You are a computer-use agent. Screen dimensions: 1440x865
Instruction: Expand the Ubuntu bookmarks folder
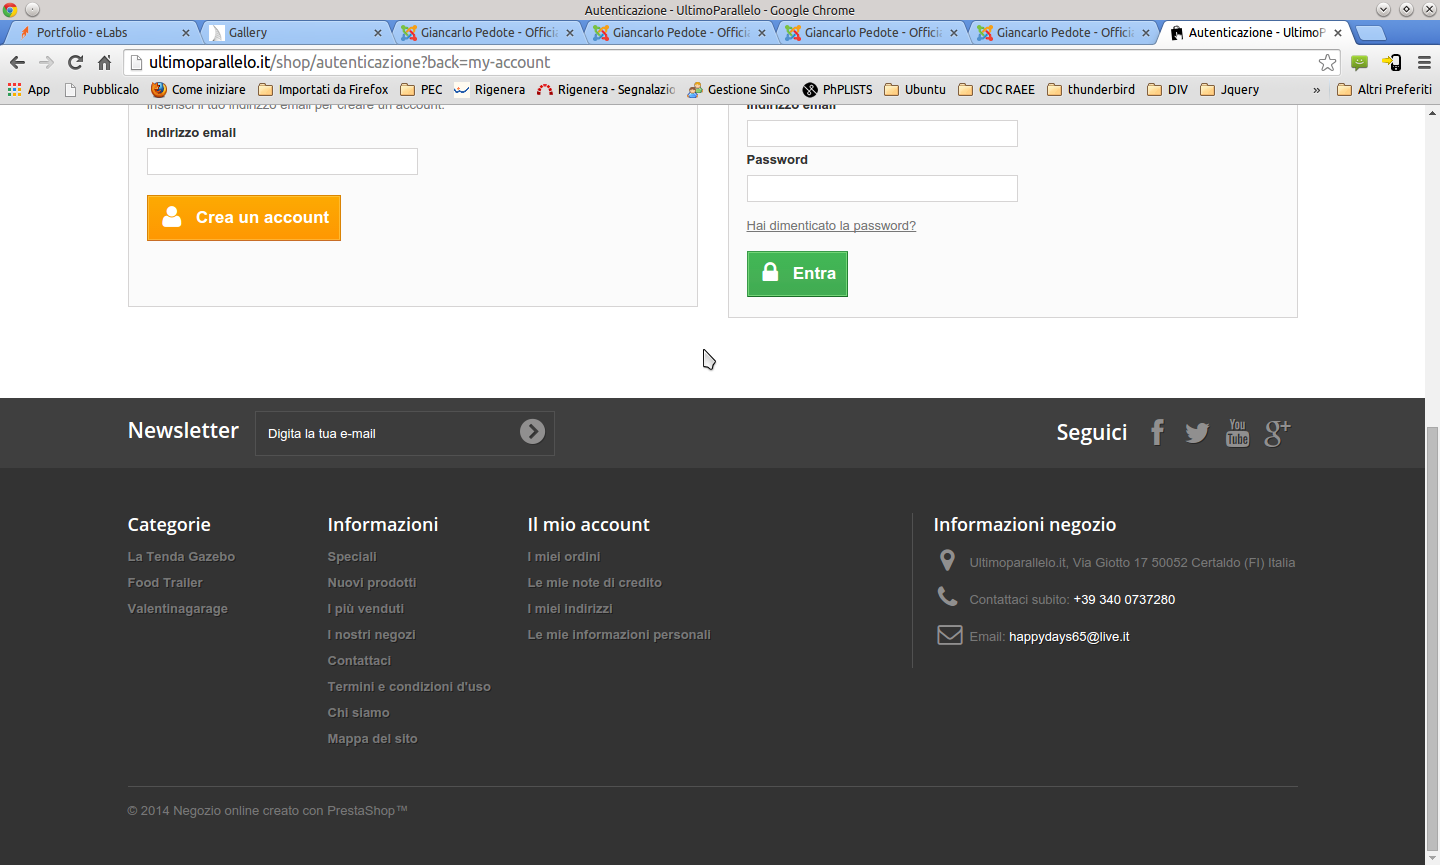point(915,90)
